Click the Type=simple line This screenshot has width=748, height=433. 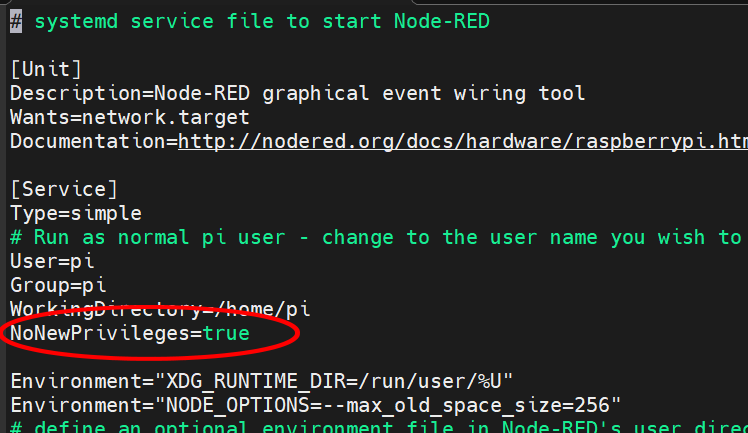[x=76, y=214]
